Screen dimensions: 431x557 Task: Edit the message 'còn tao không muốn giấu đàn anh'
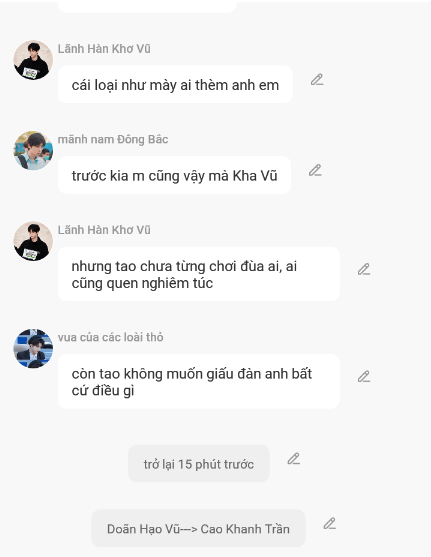364,377
